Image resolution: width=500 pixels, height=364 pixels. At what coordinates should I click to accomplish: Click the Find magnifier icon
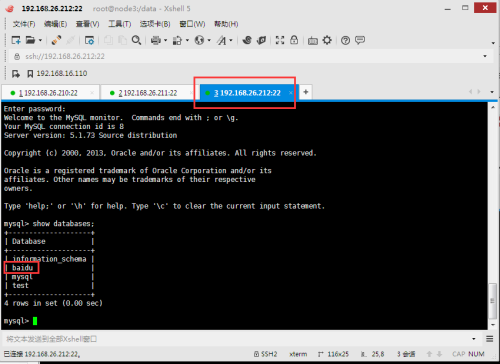[x=136, y=40]
